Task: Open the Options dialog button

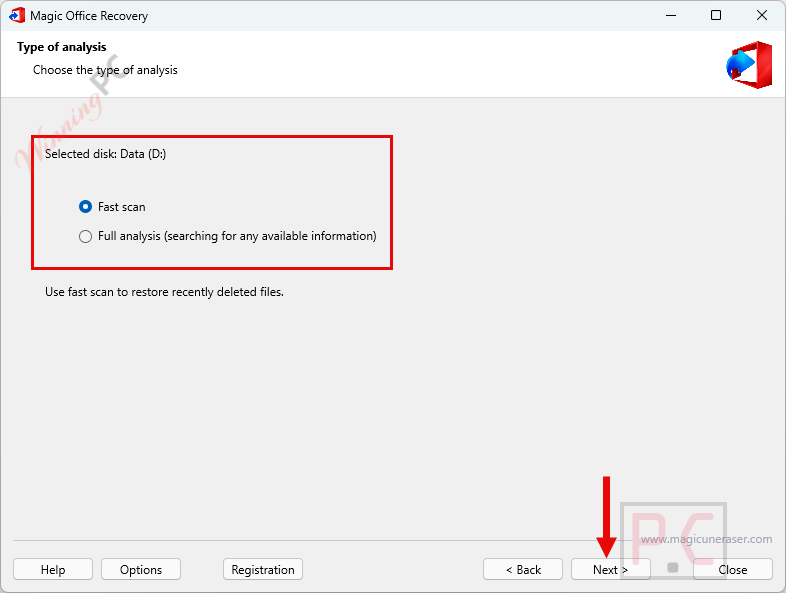Action: (x=141, y=569)
